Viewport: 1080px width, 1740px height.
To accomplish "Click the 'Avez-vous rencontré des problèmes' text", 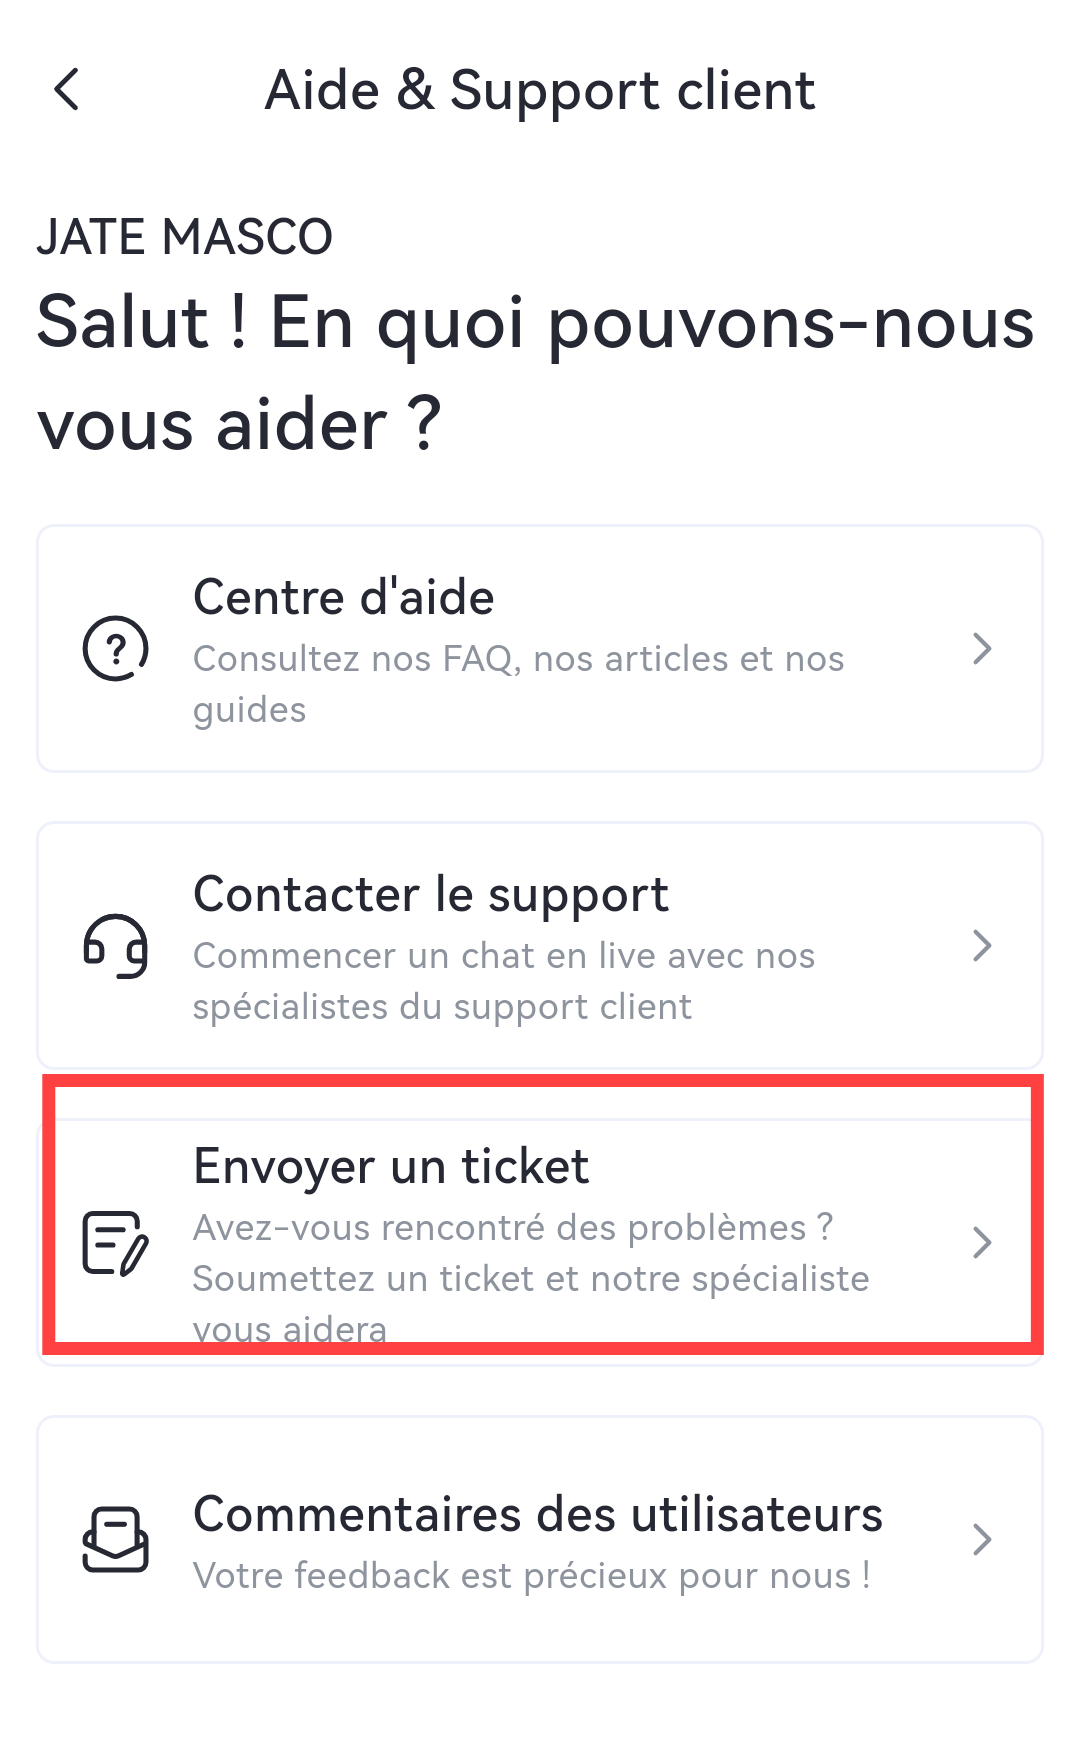I will (x=512, y=1228).
